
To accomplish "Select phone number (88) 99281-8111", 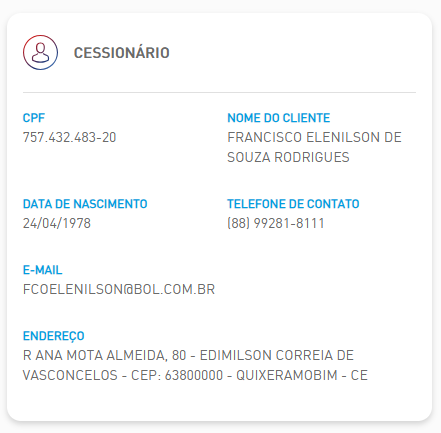I will pyautogui.click(x=276, y=223).
